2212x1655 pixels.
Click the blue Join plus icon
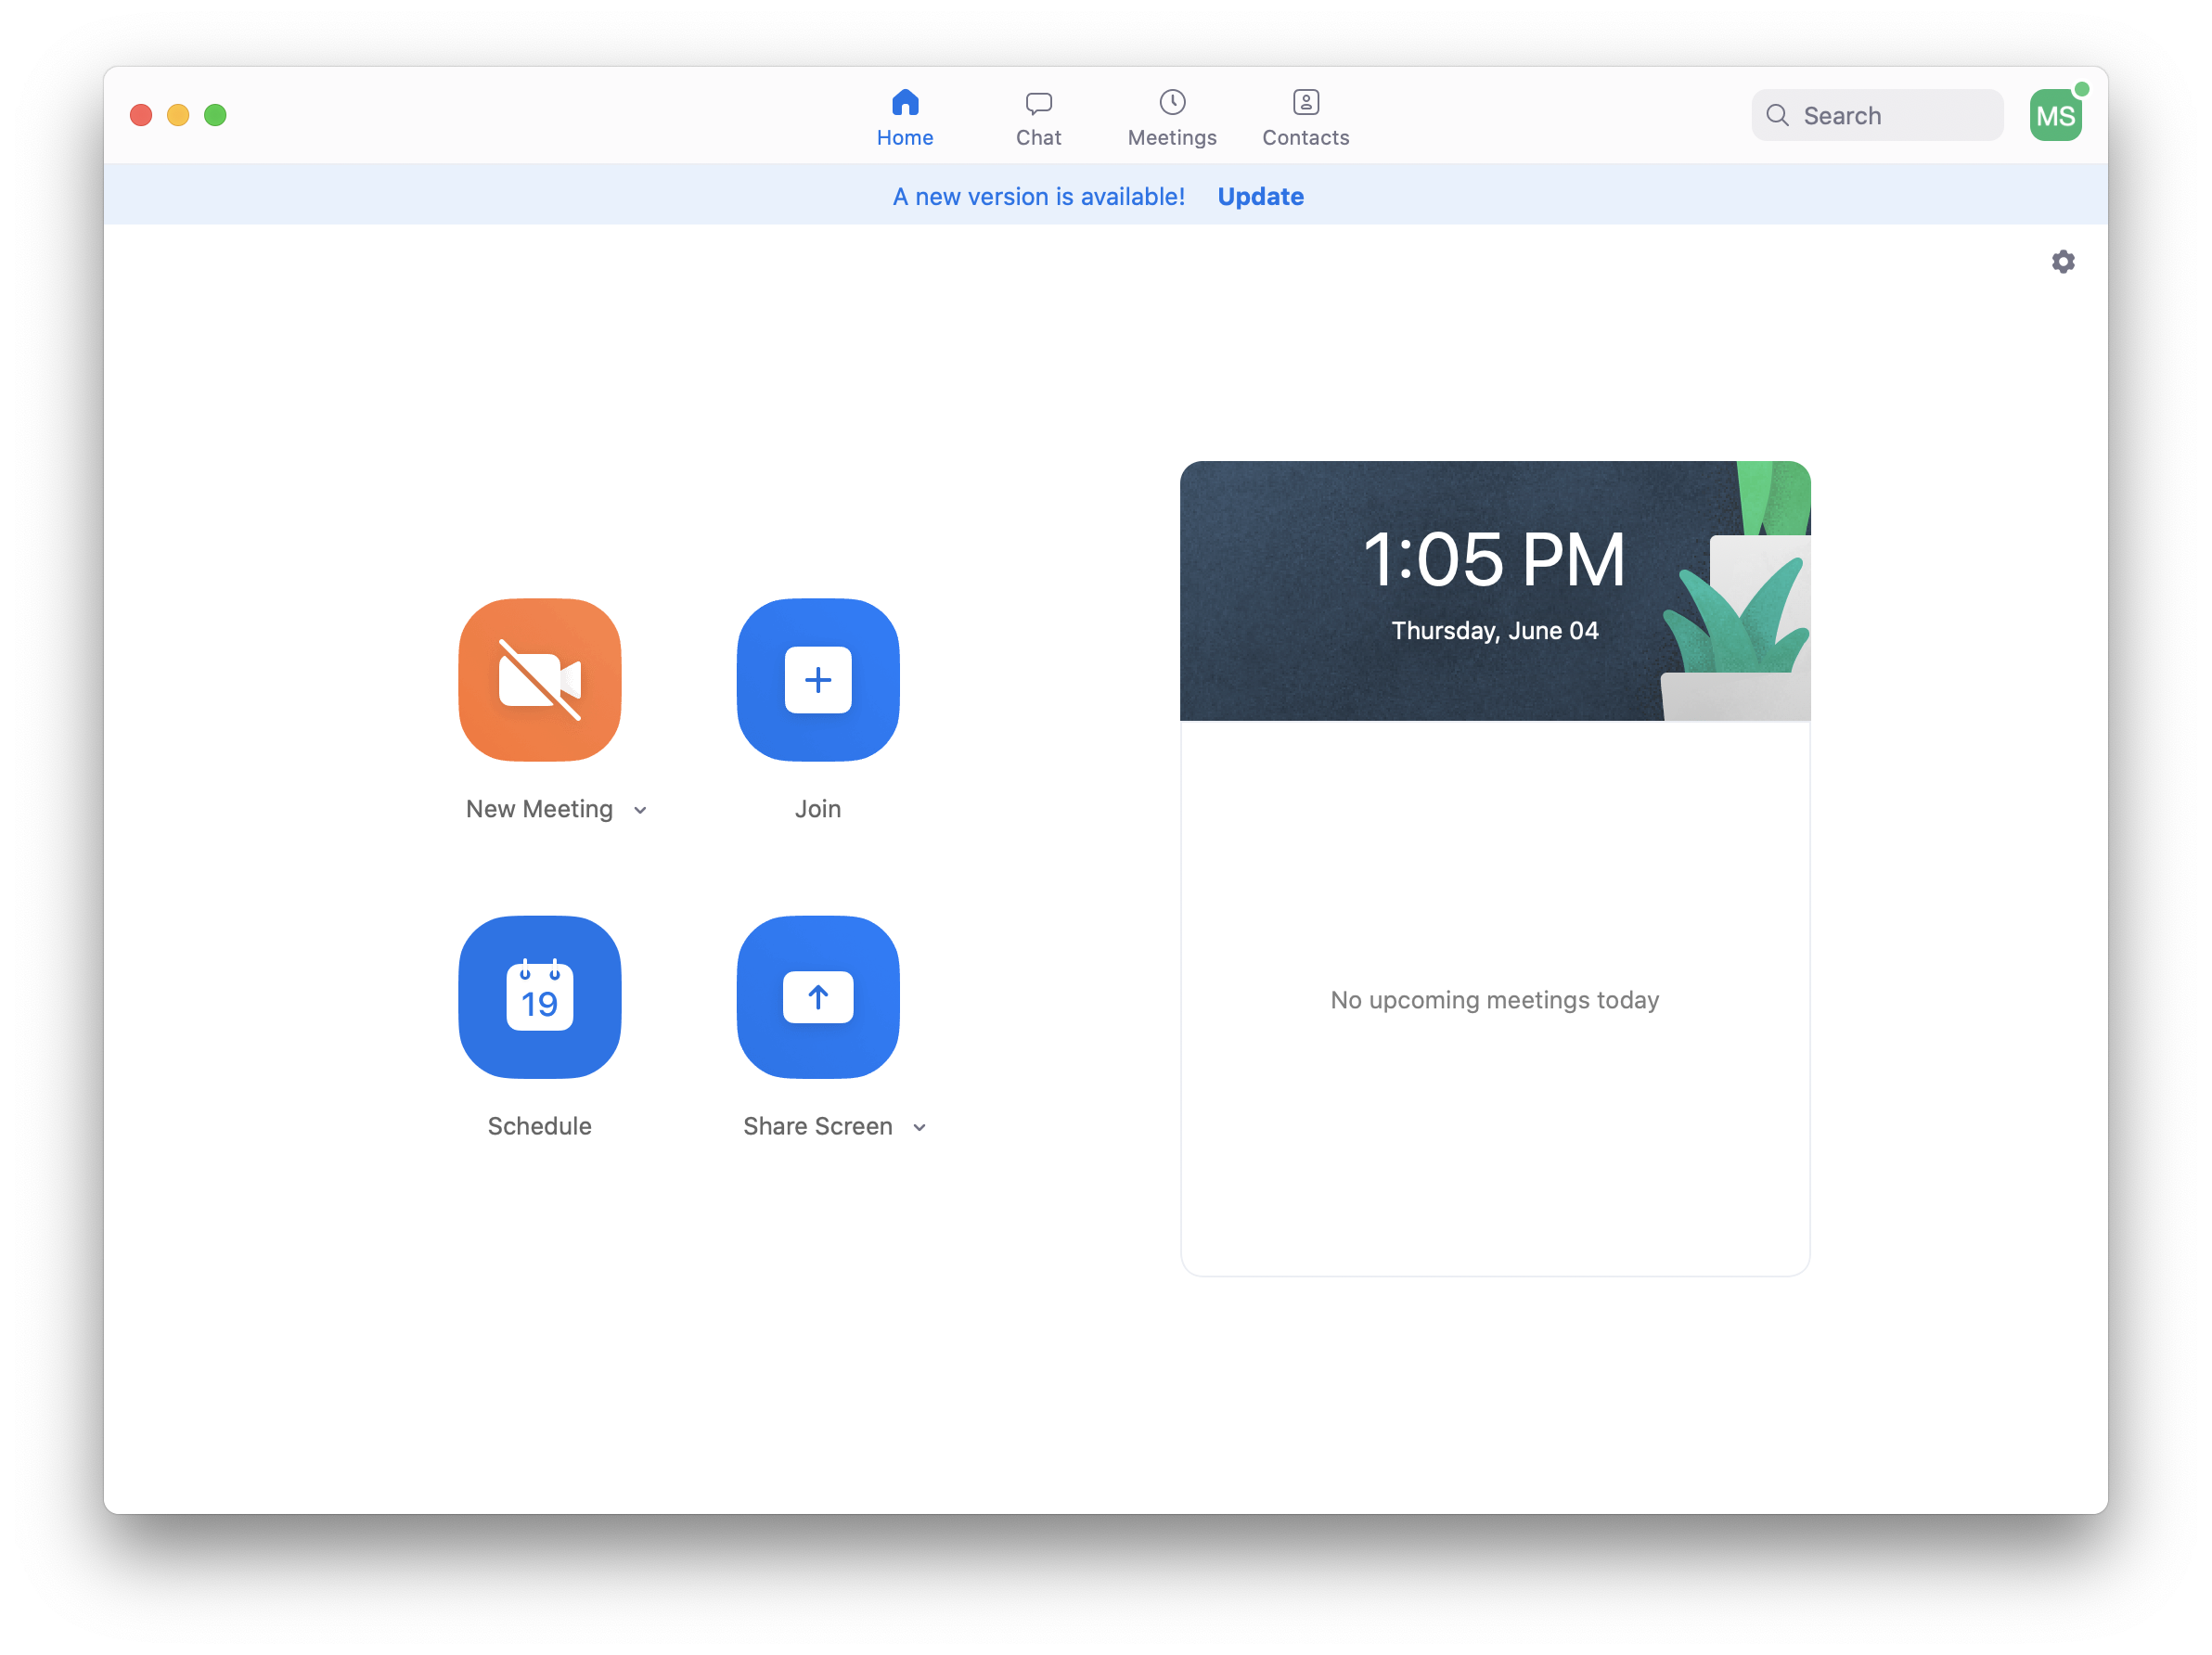pos(817,680)
